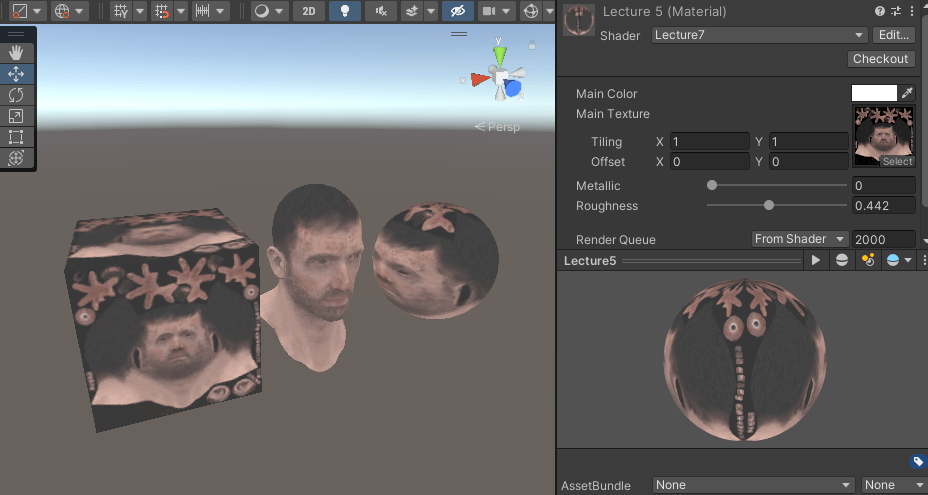Open the Main Color white swatch

point(874,93)
